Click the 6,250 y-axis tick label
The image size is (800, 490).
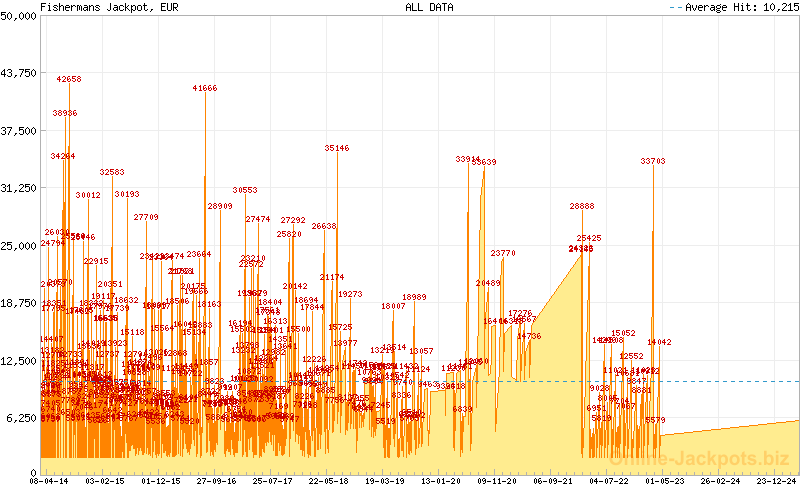click(x=22, y=417)
